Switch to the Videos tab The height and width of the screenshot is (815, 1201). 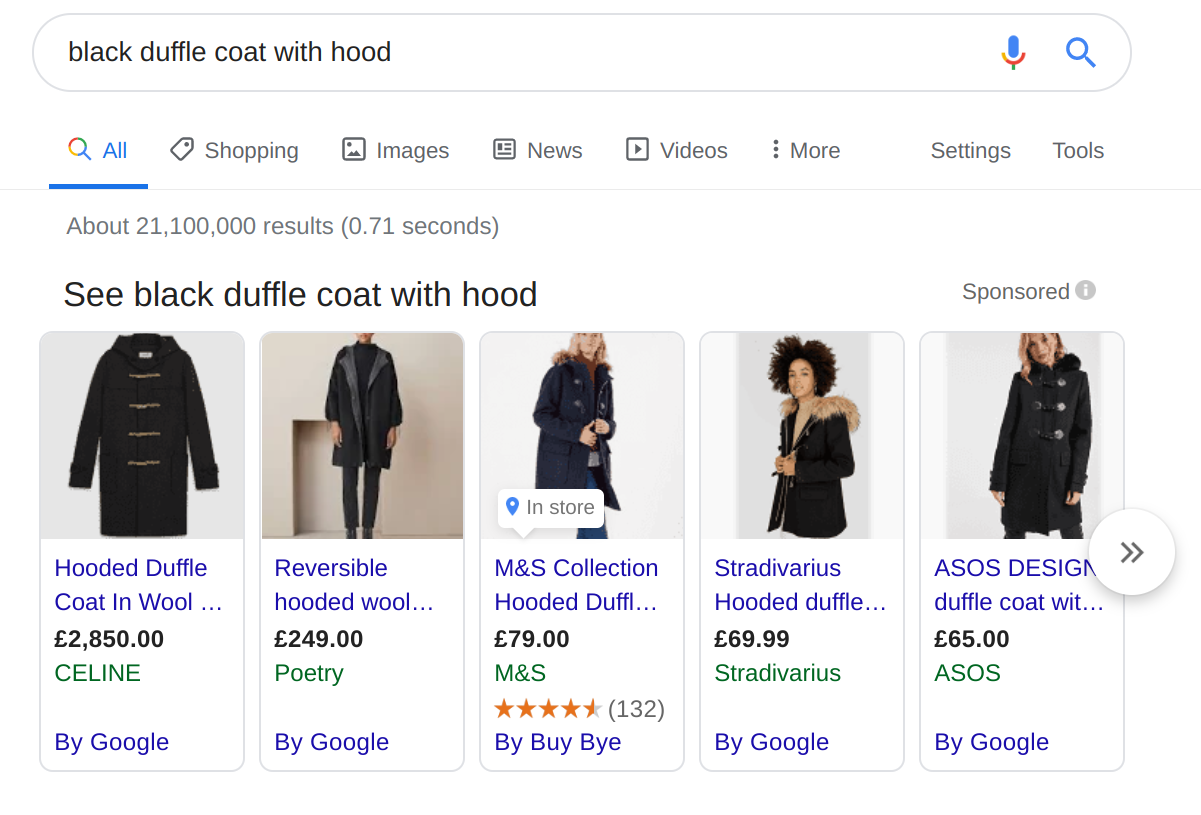(x=677, y=150)
